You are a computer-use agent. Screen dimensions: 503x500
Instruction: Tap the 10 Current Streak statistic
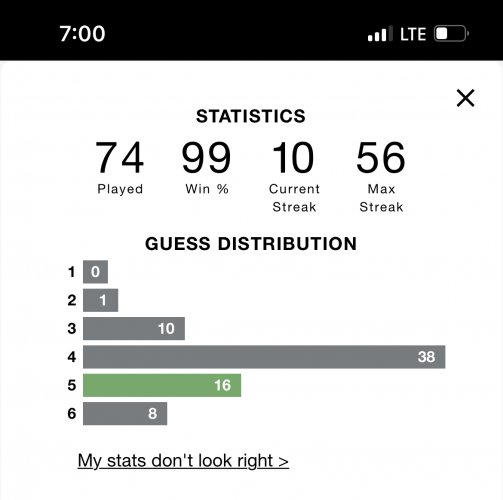pyautogui.click(x=294, y=176)
